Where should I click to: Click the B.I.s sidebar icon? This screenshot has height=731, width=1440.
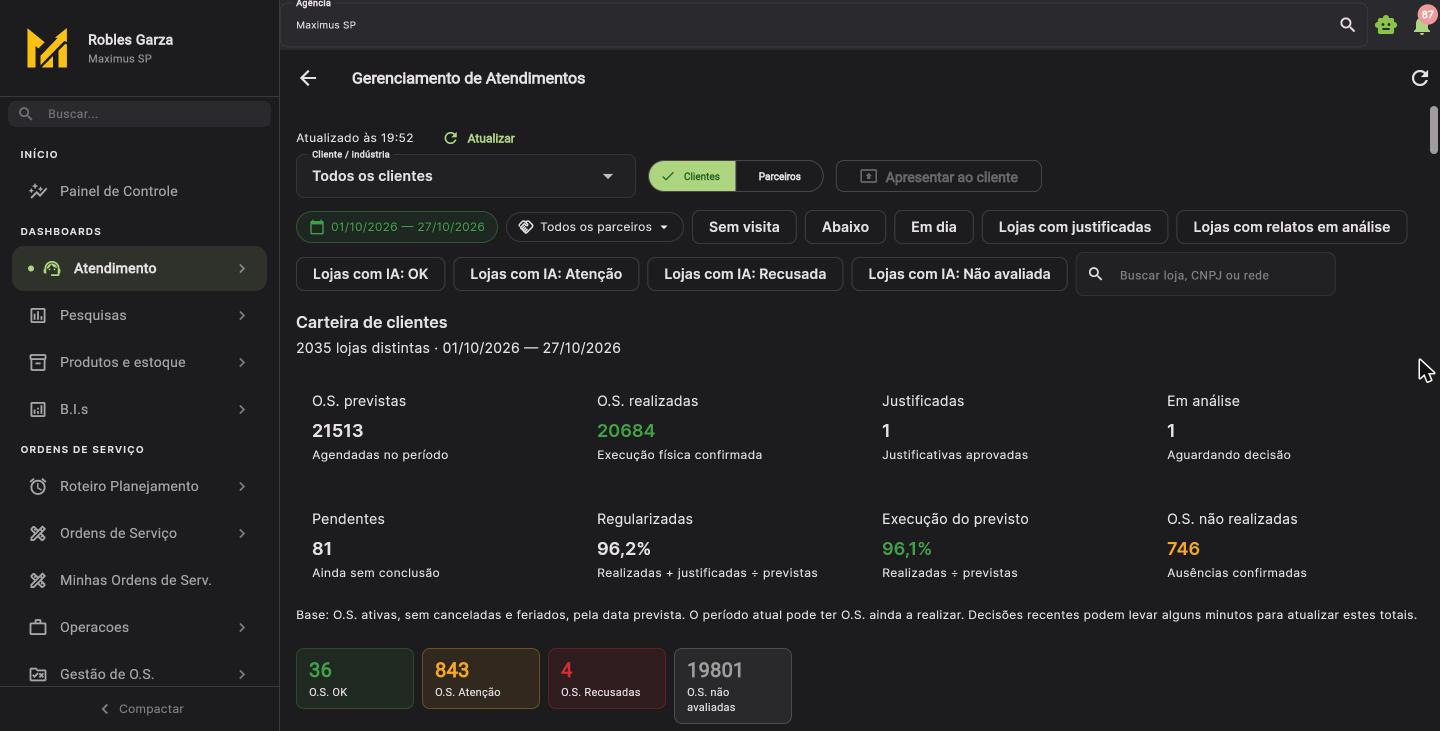tap(38, 409)
